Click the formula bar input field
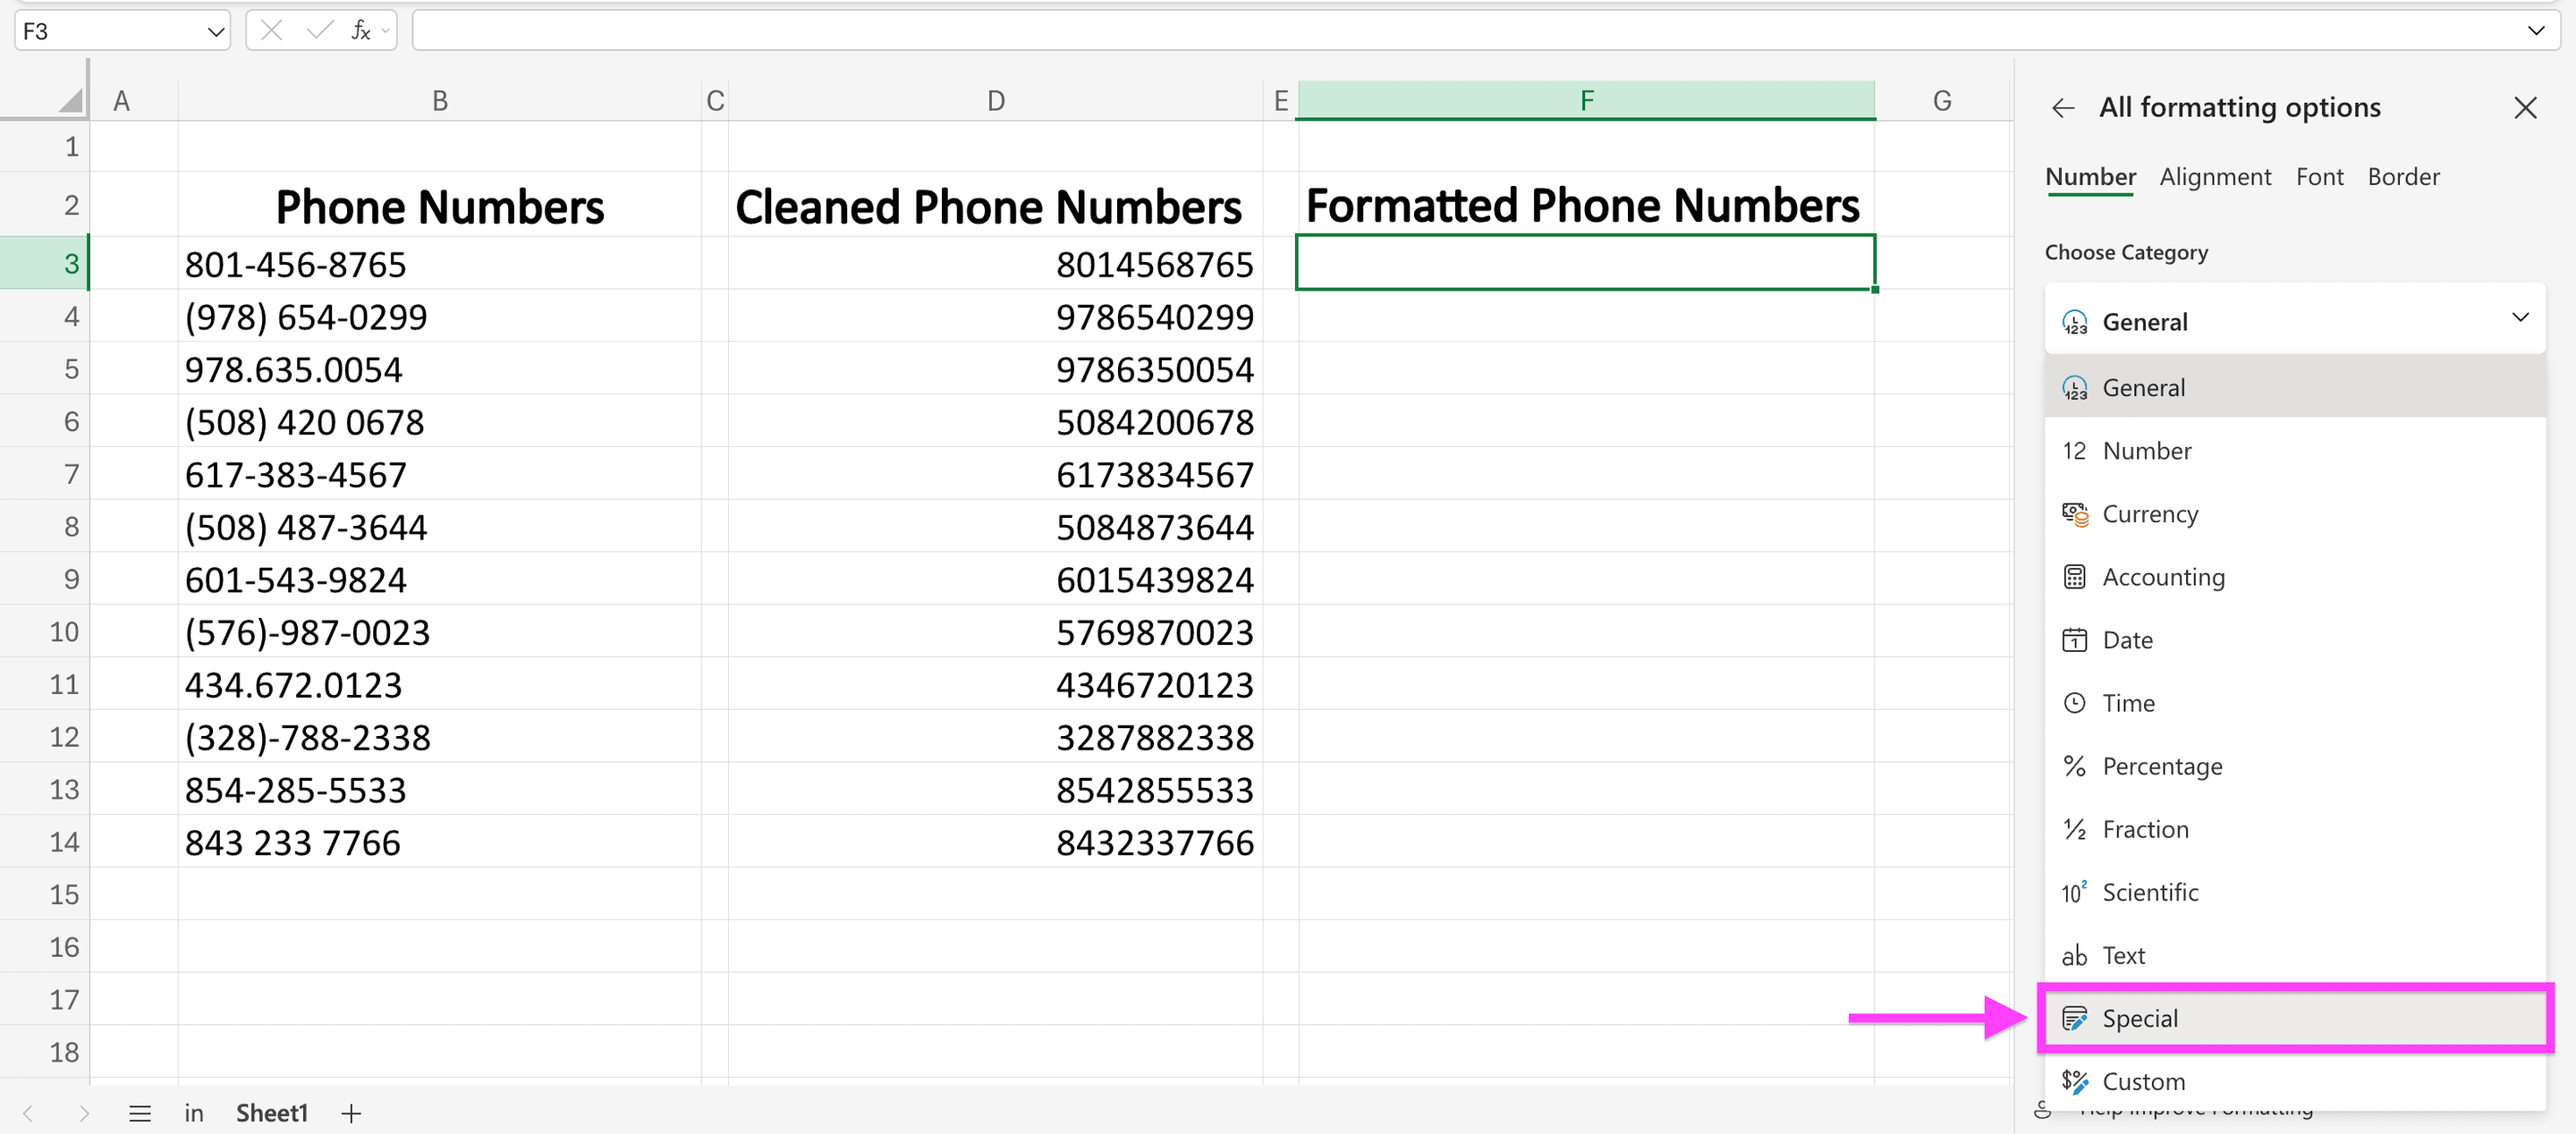2576x1134 pixels. click(x=1486, y=31)
